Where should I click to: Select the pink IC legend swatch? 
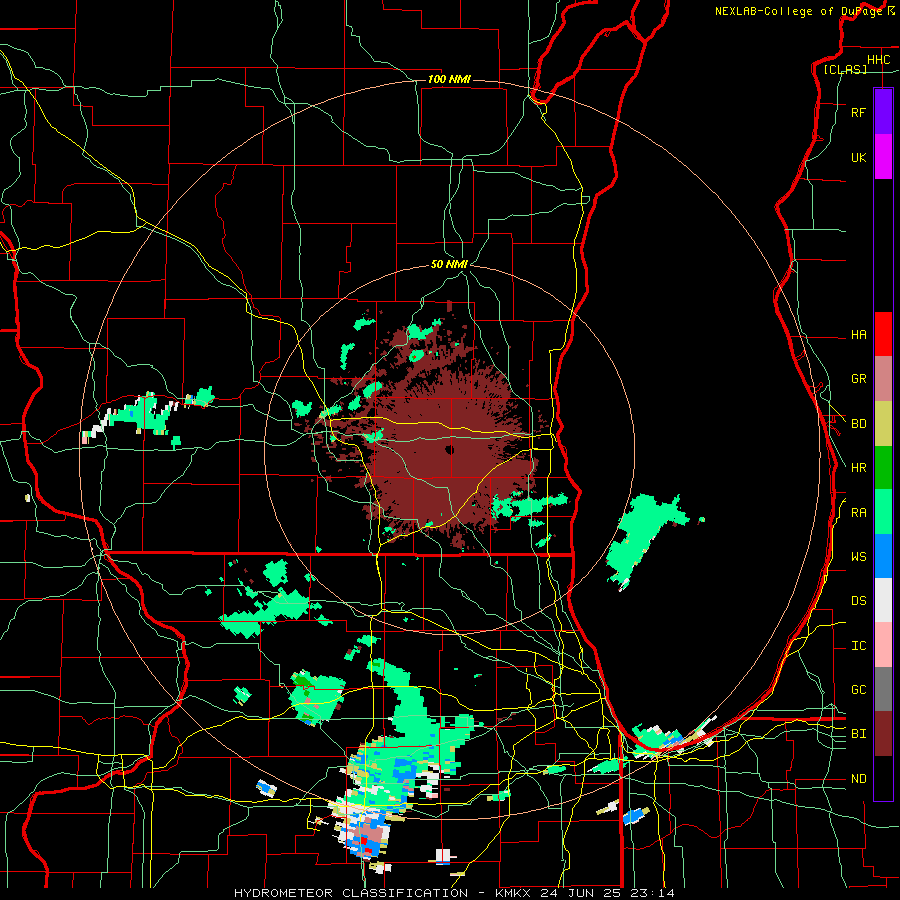883,645
